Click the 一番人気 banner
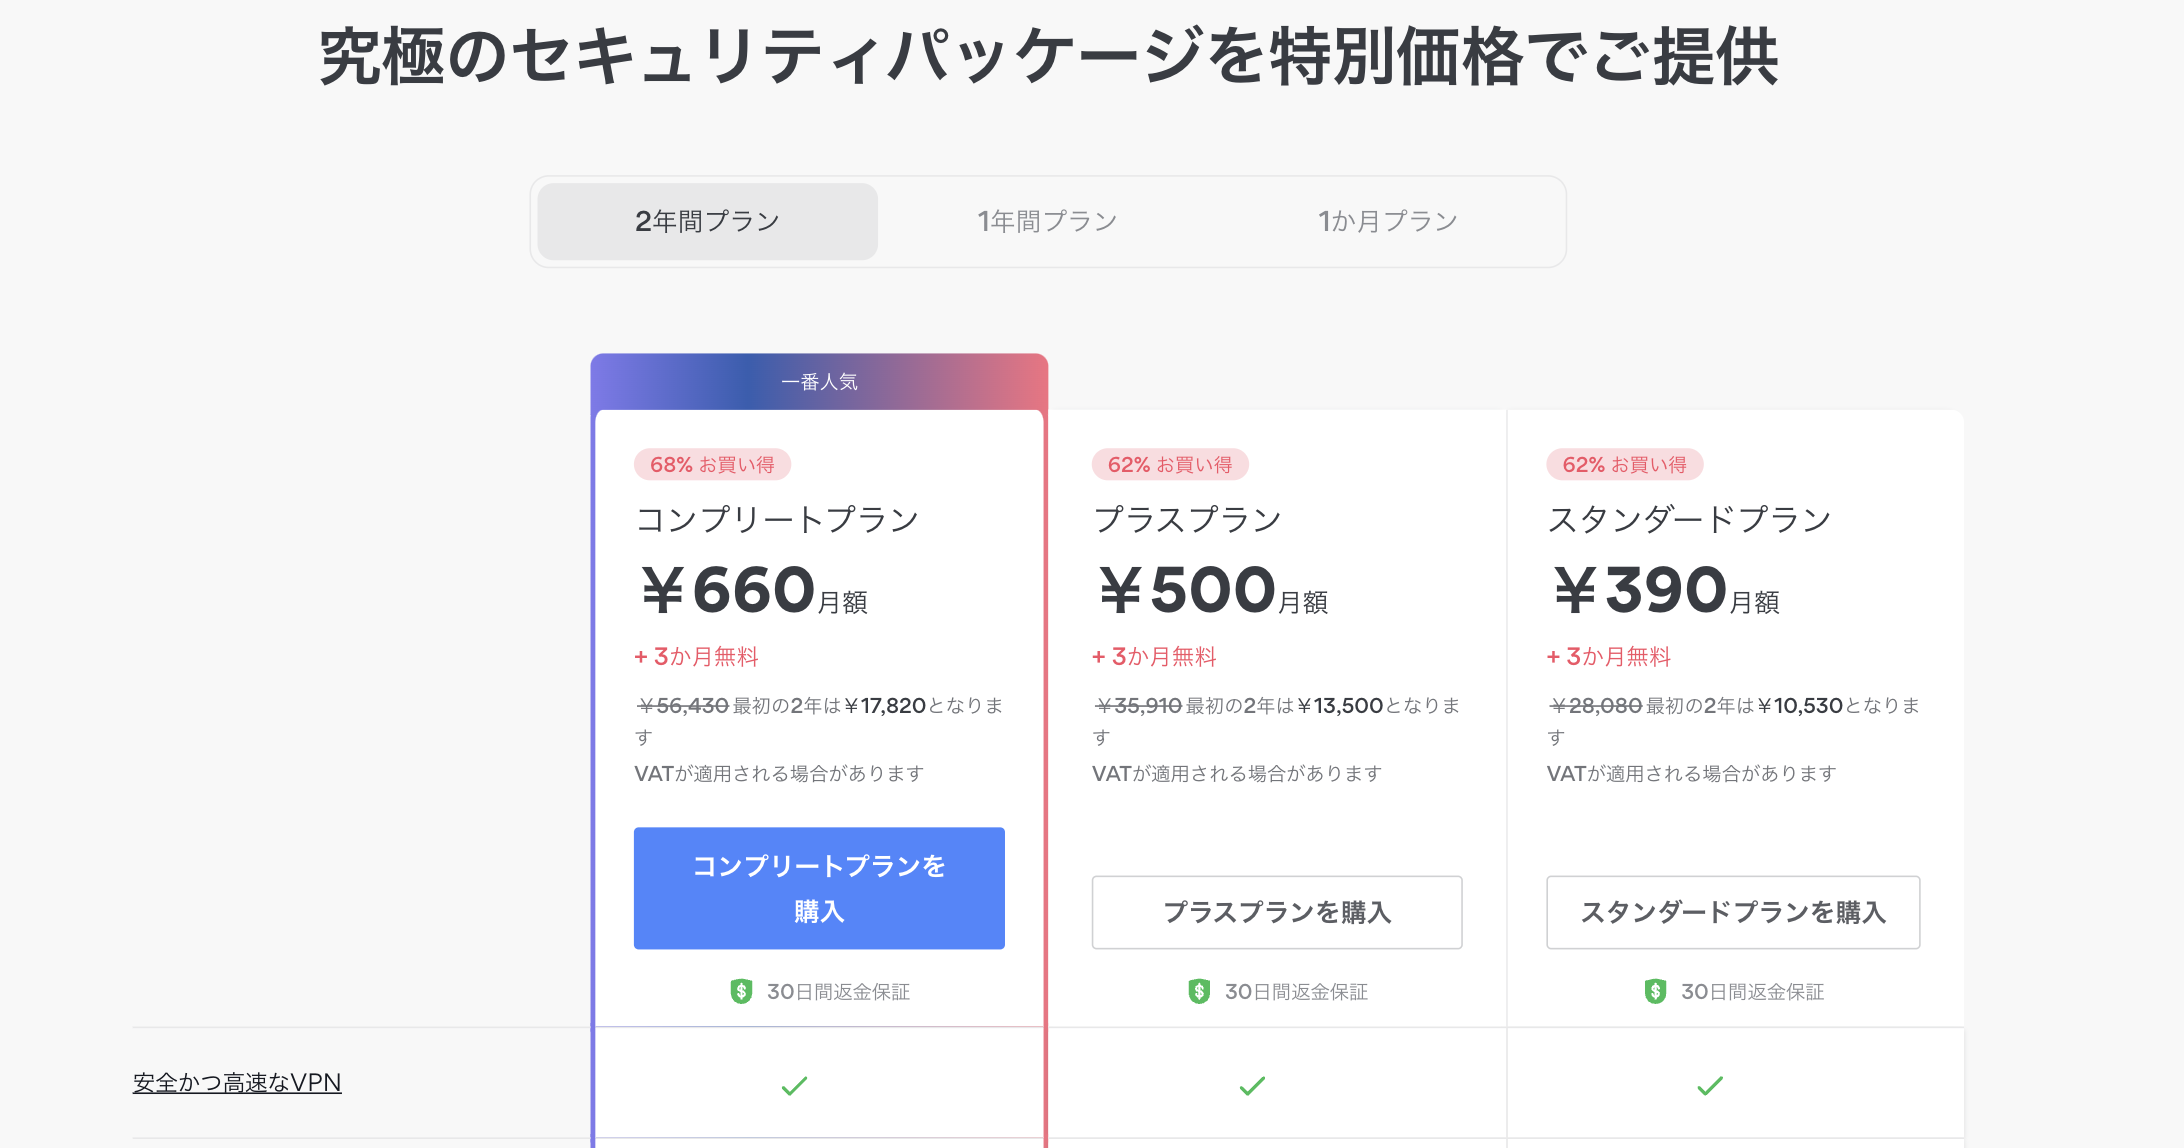The width and height of the screenshot is (2184, 1148). (x=819, y=382)
